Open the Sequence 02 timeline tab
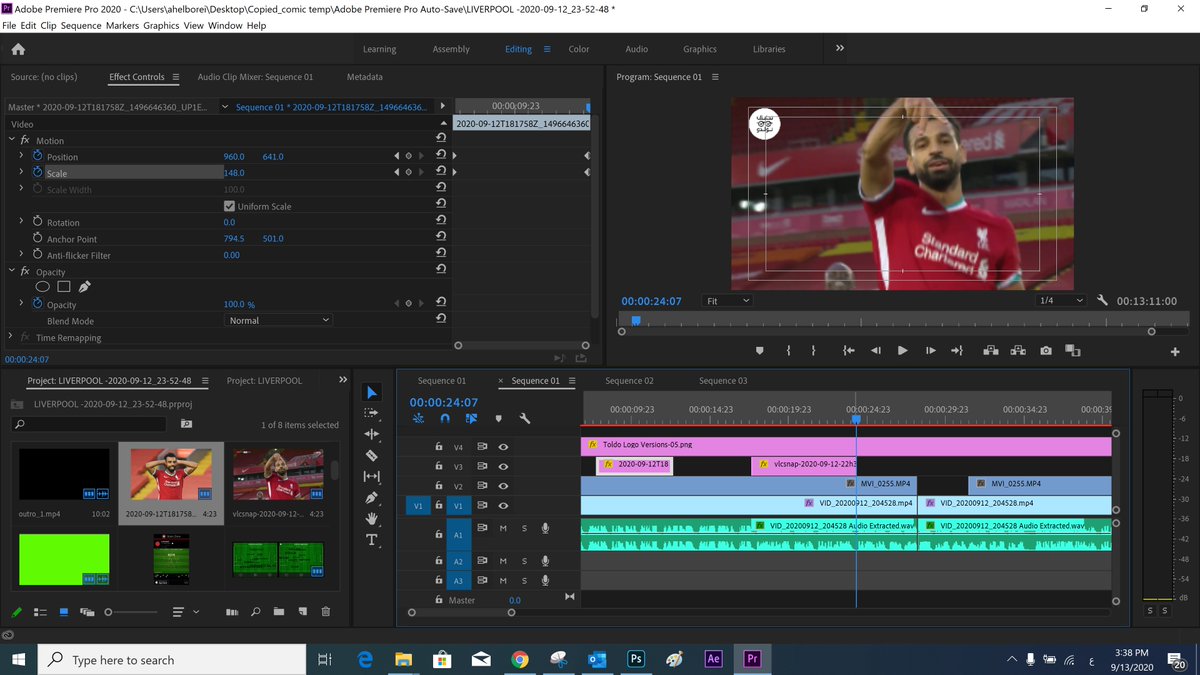1200x675 pixels. (x=629, y=381)
